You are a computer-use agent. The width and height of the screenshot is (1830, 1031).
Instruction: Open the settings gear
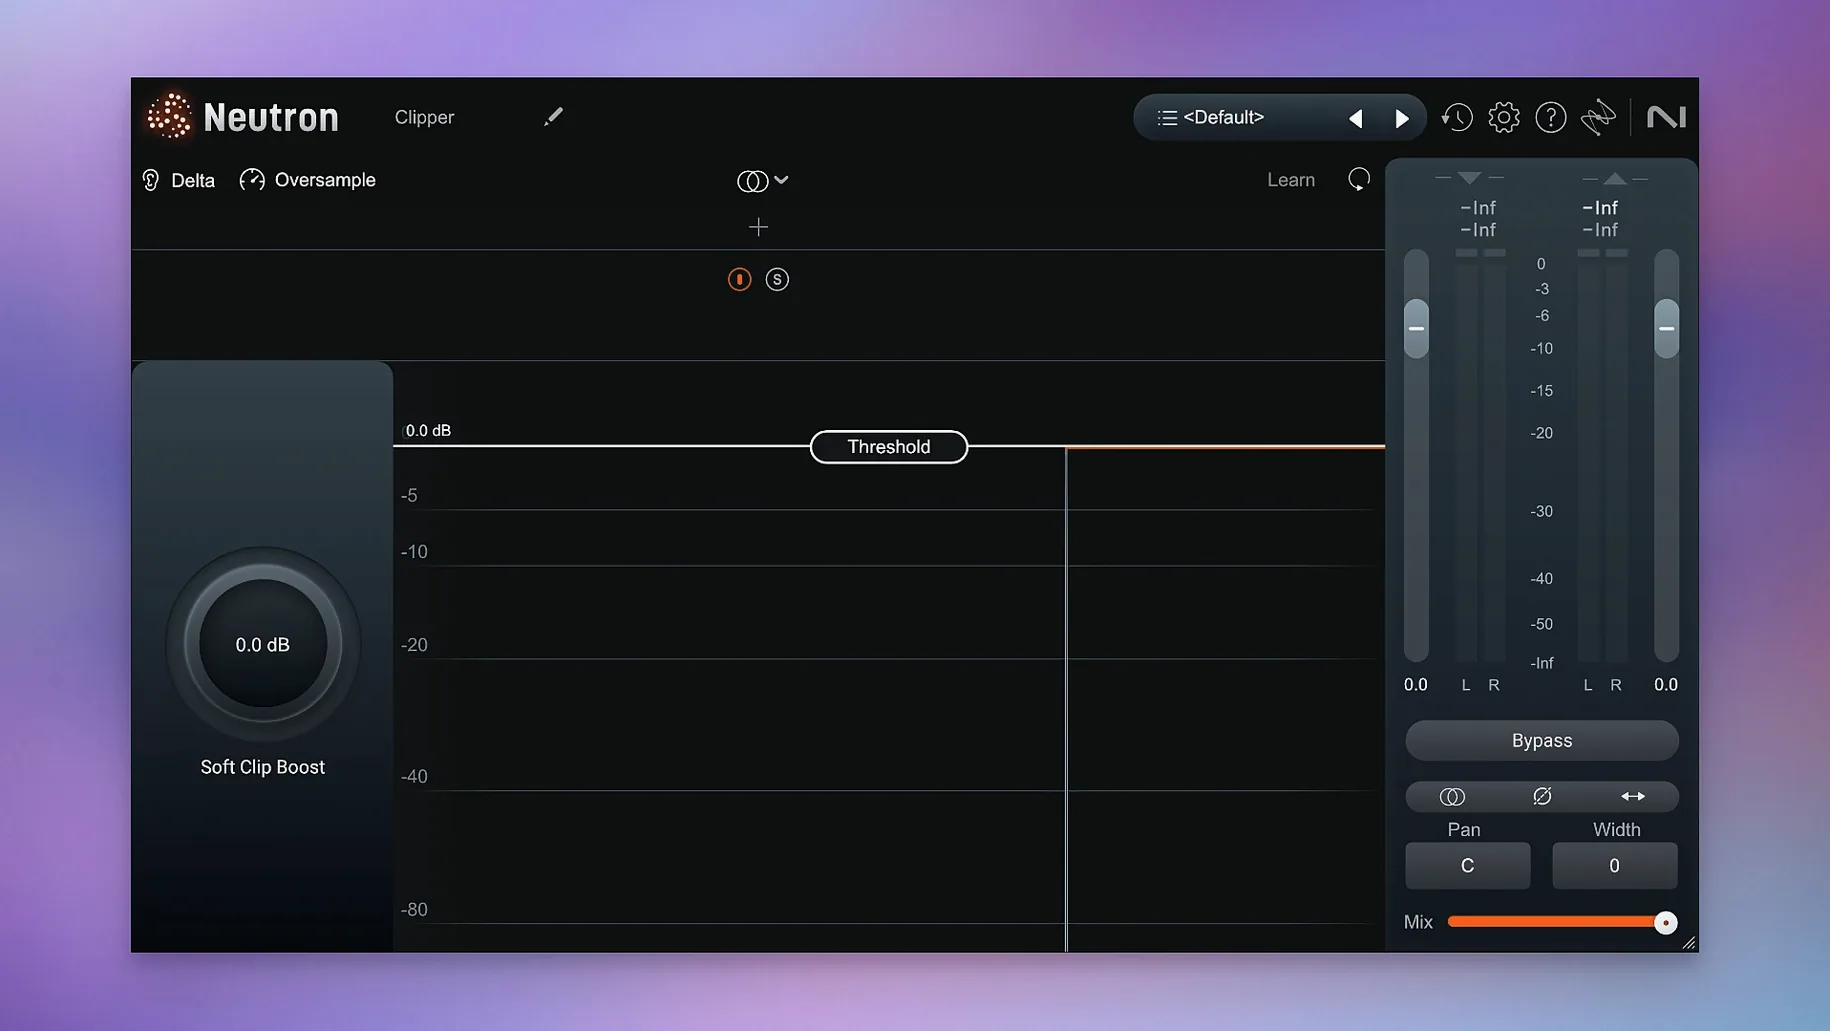pos(1504,117)
